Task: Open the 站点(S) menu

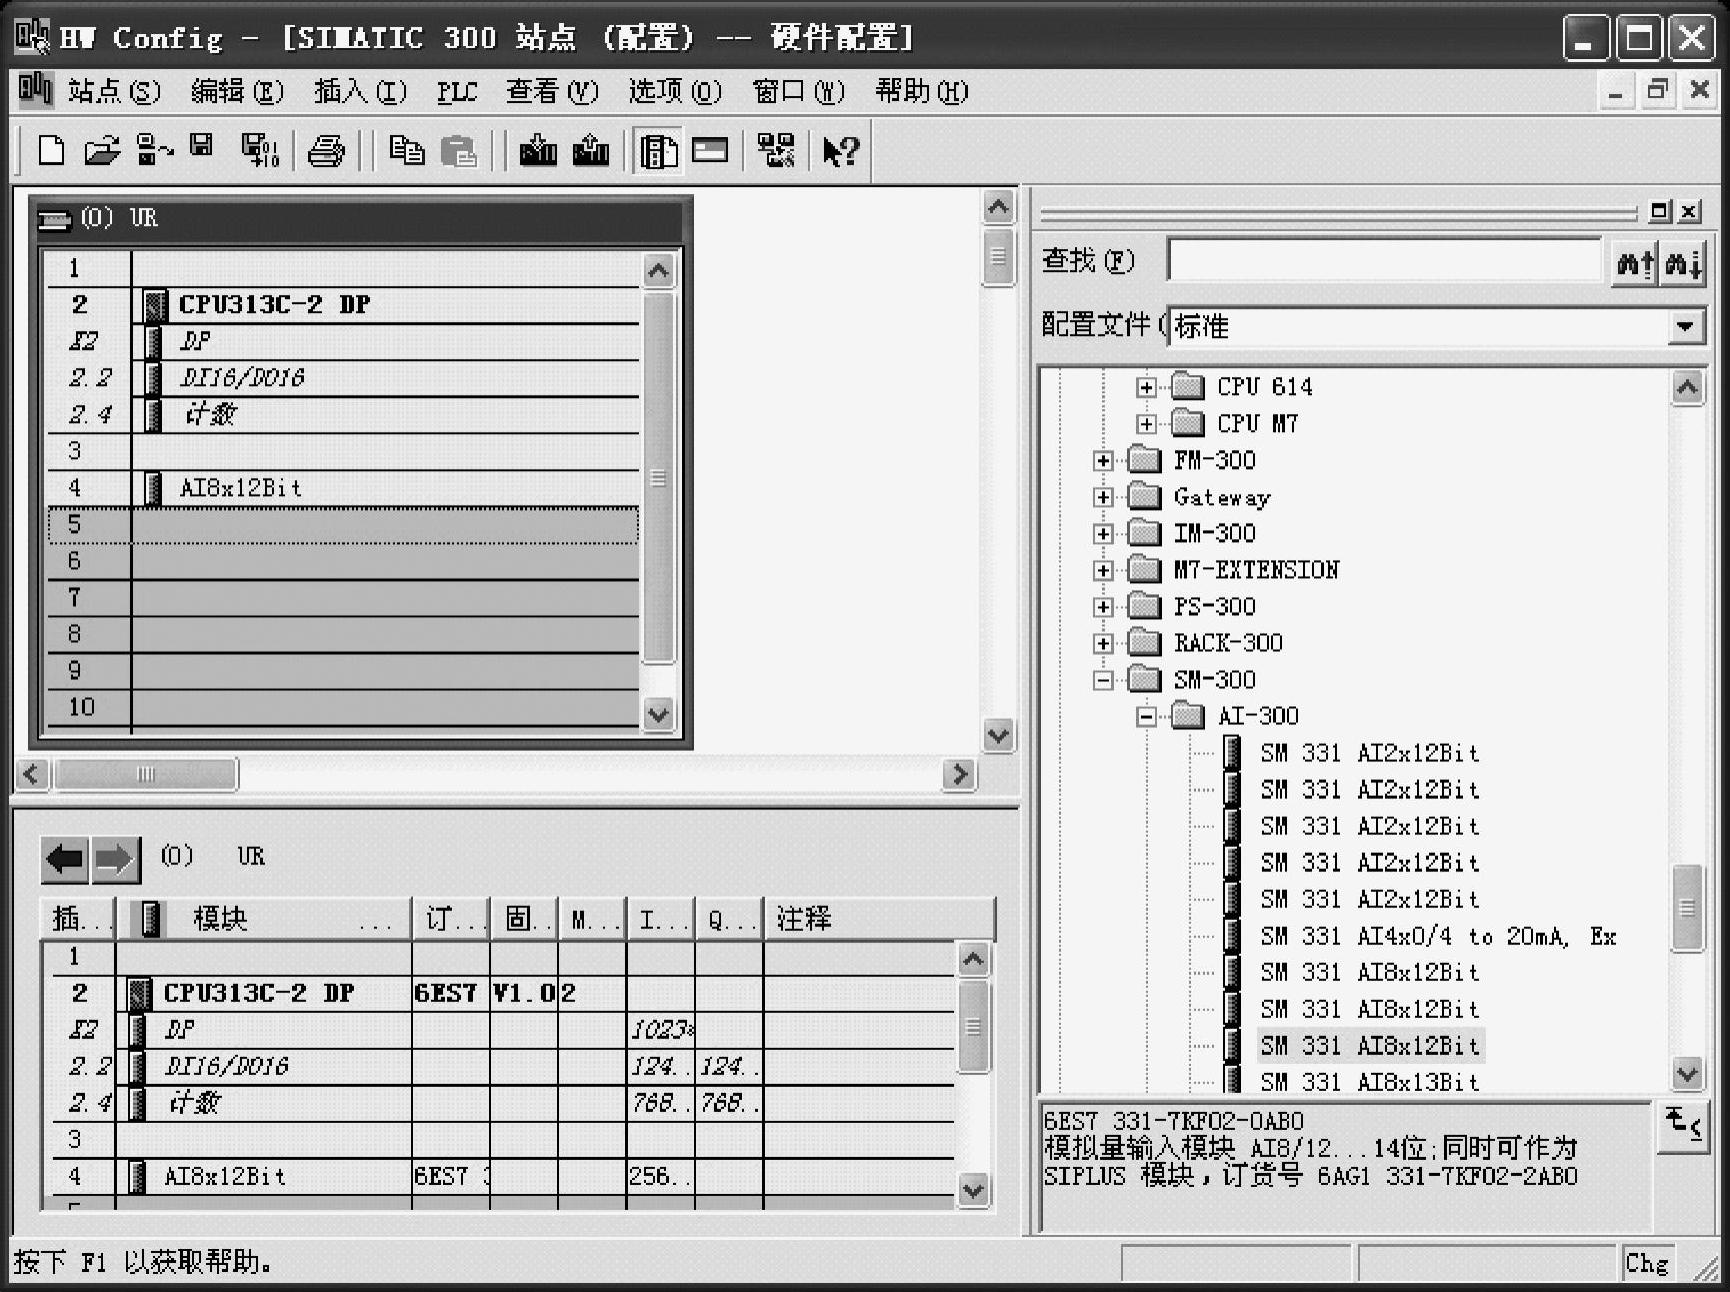Action: tap(114, 91)
